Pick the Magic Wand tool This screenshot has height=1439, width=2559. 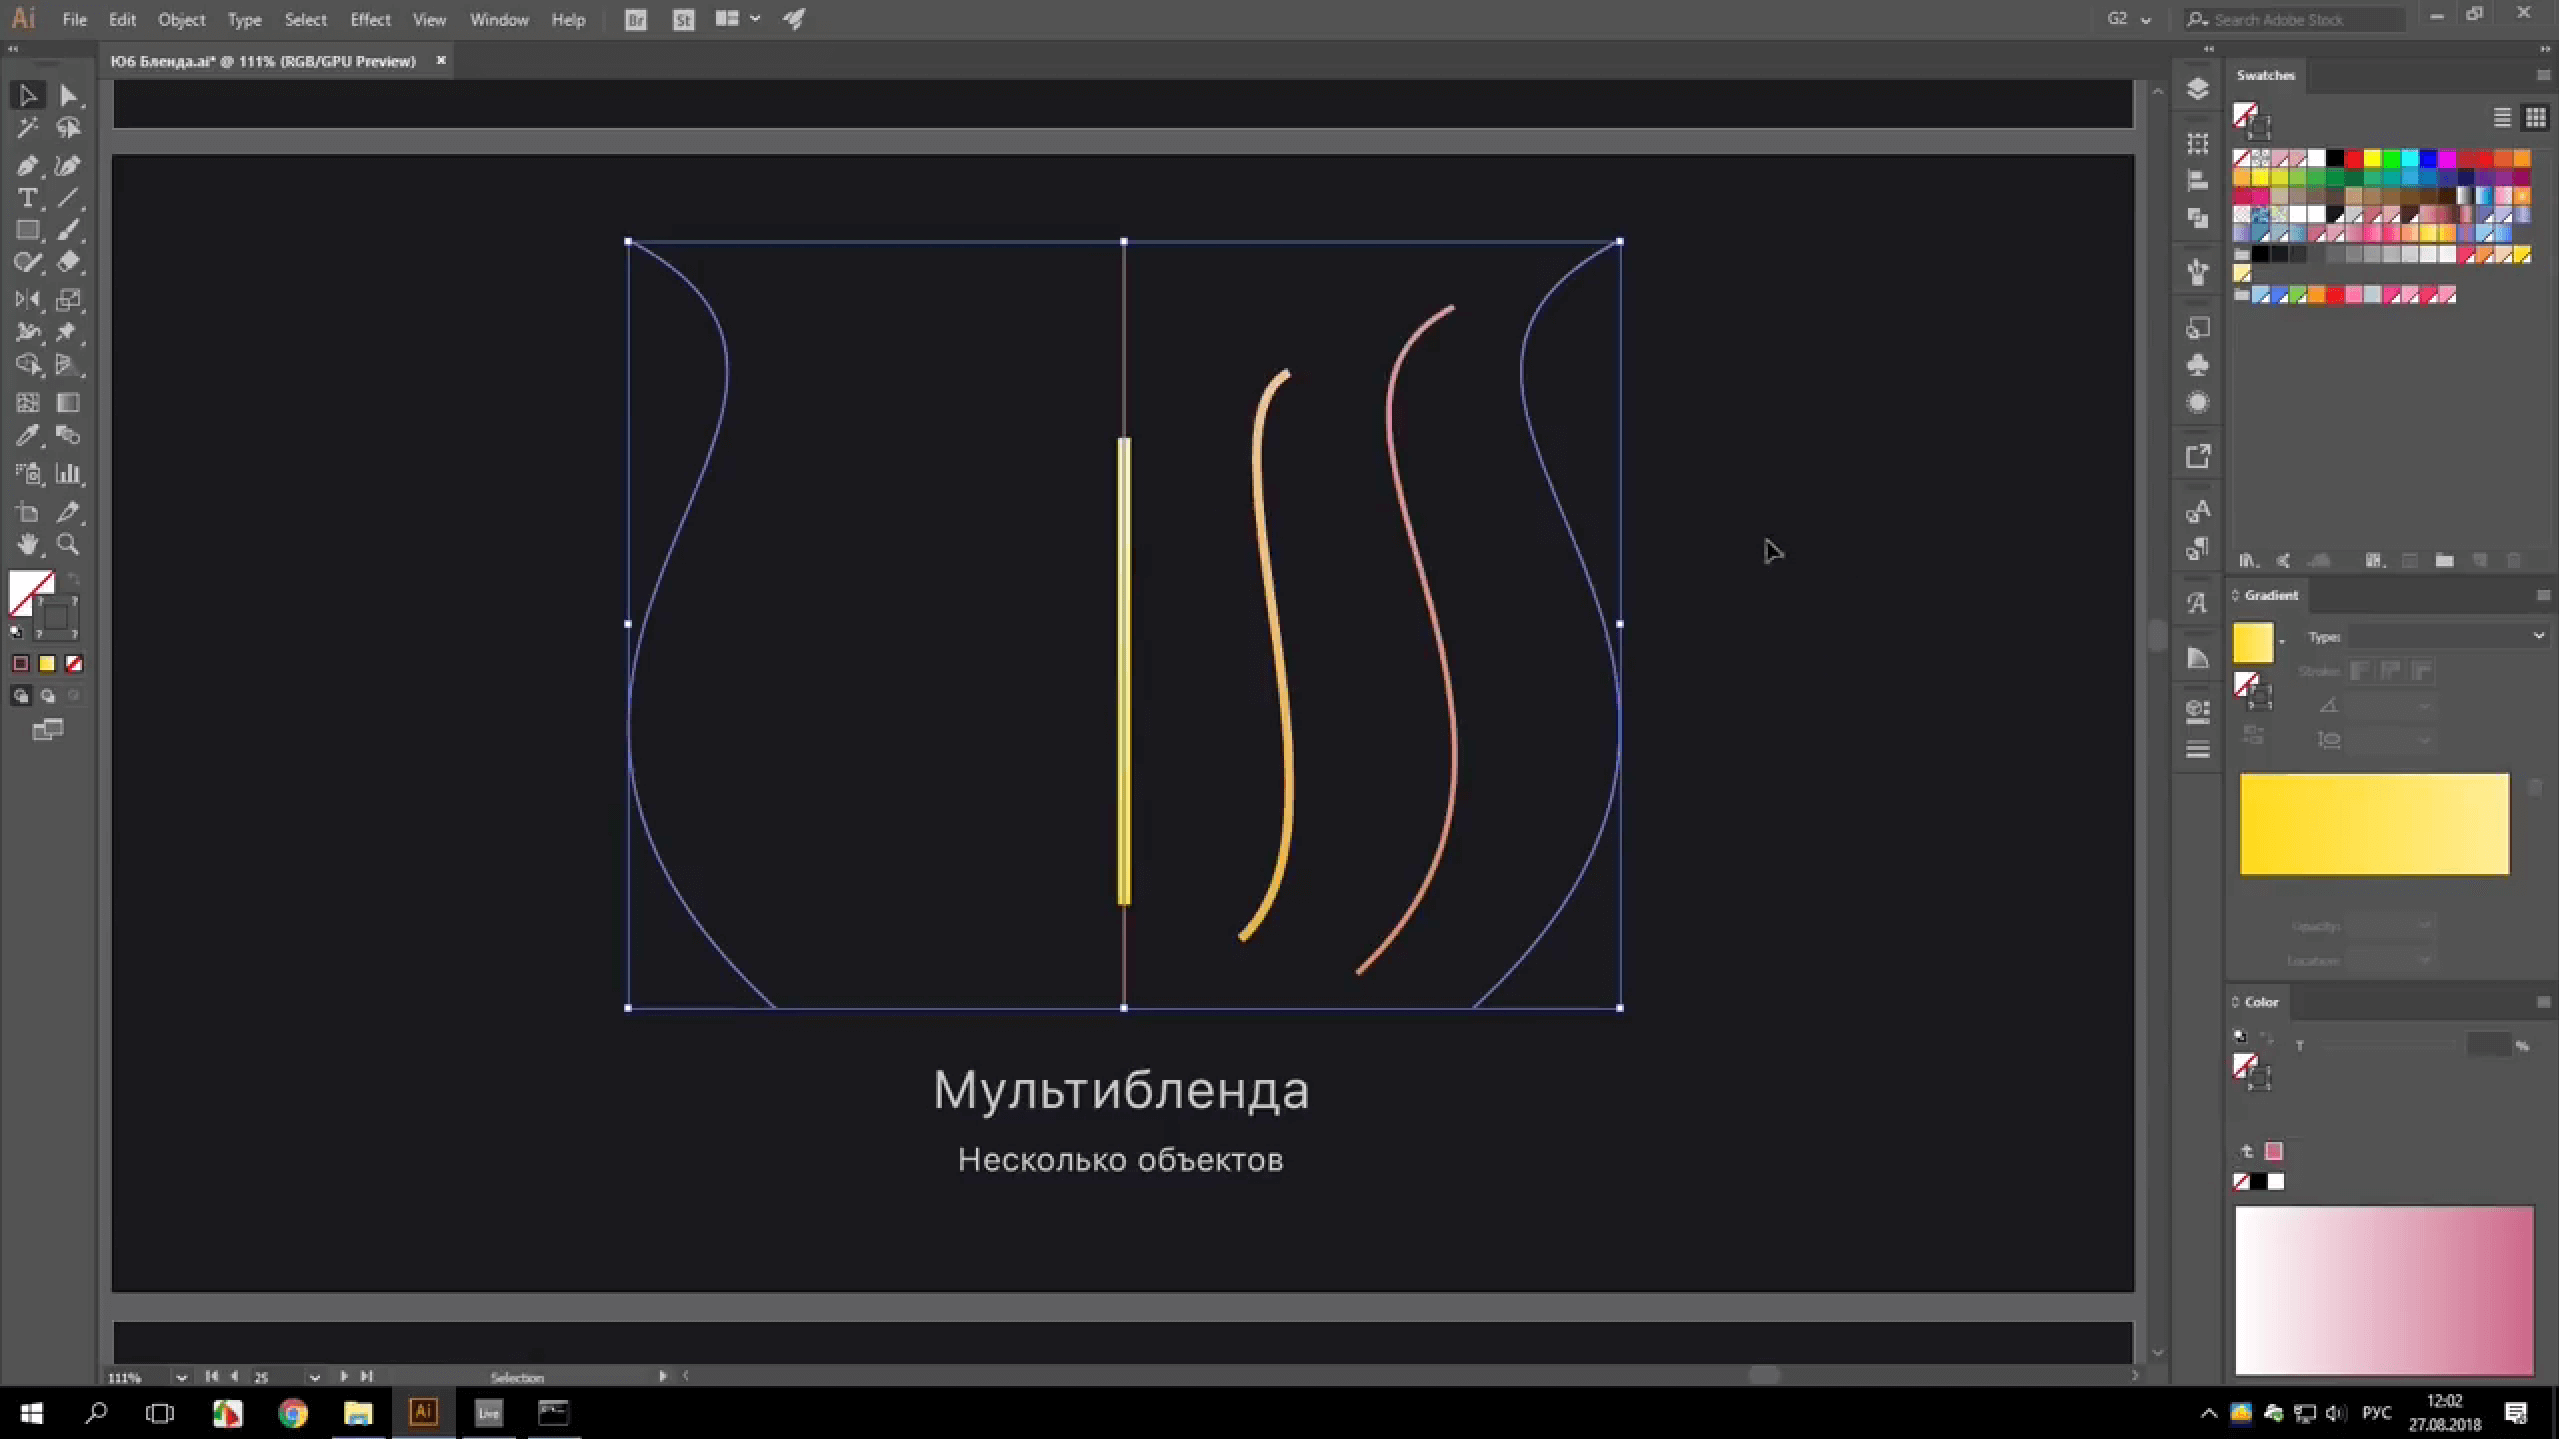[27, 128]
